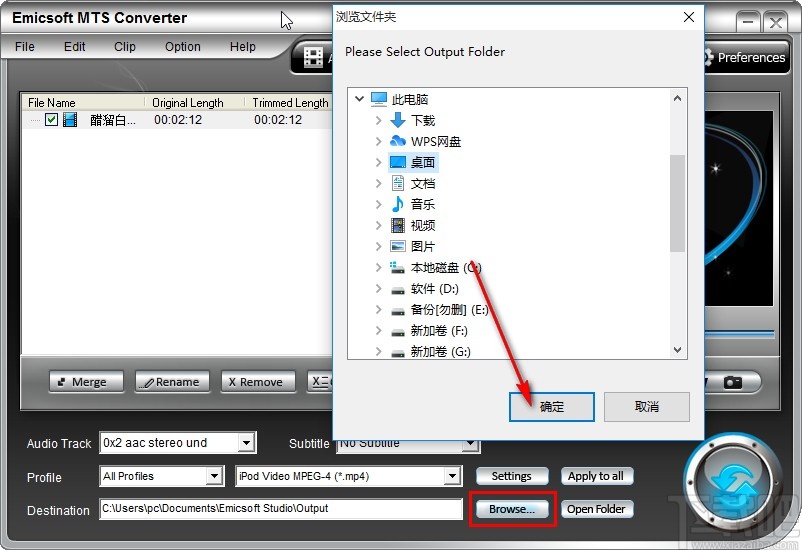Click the Remove button
The height and width of the screenshot is (550, 802).
coord(258,382)
